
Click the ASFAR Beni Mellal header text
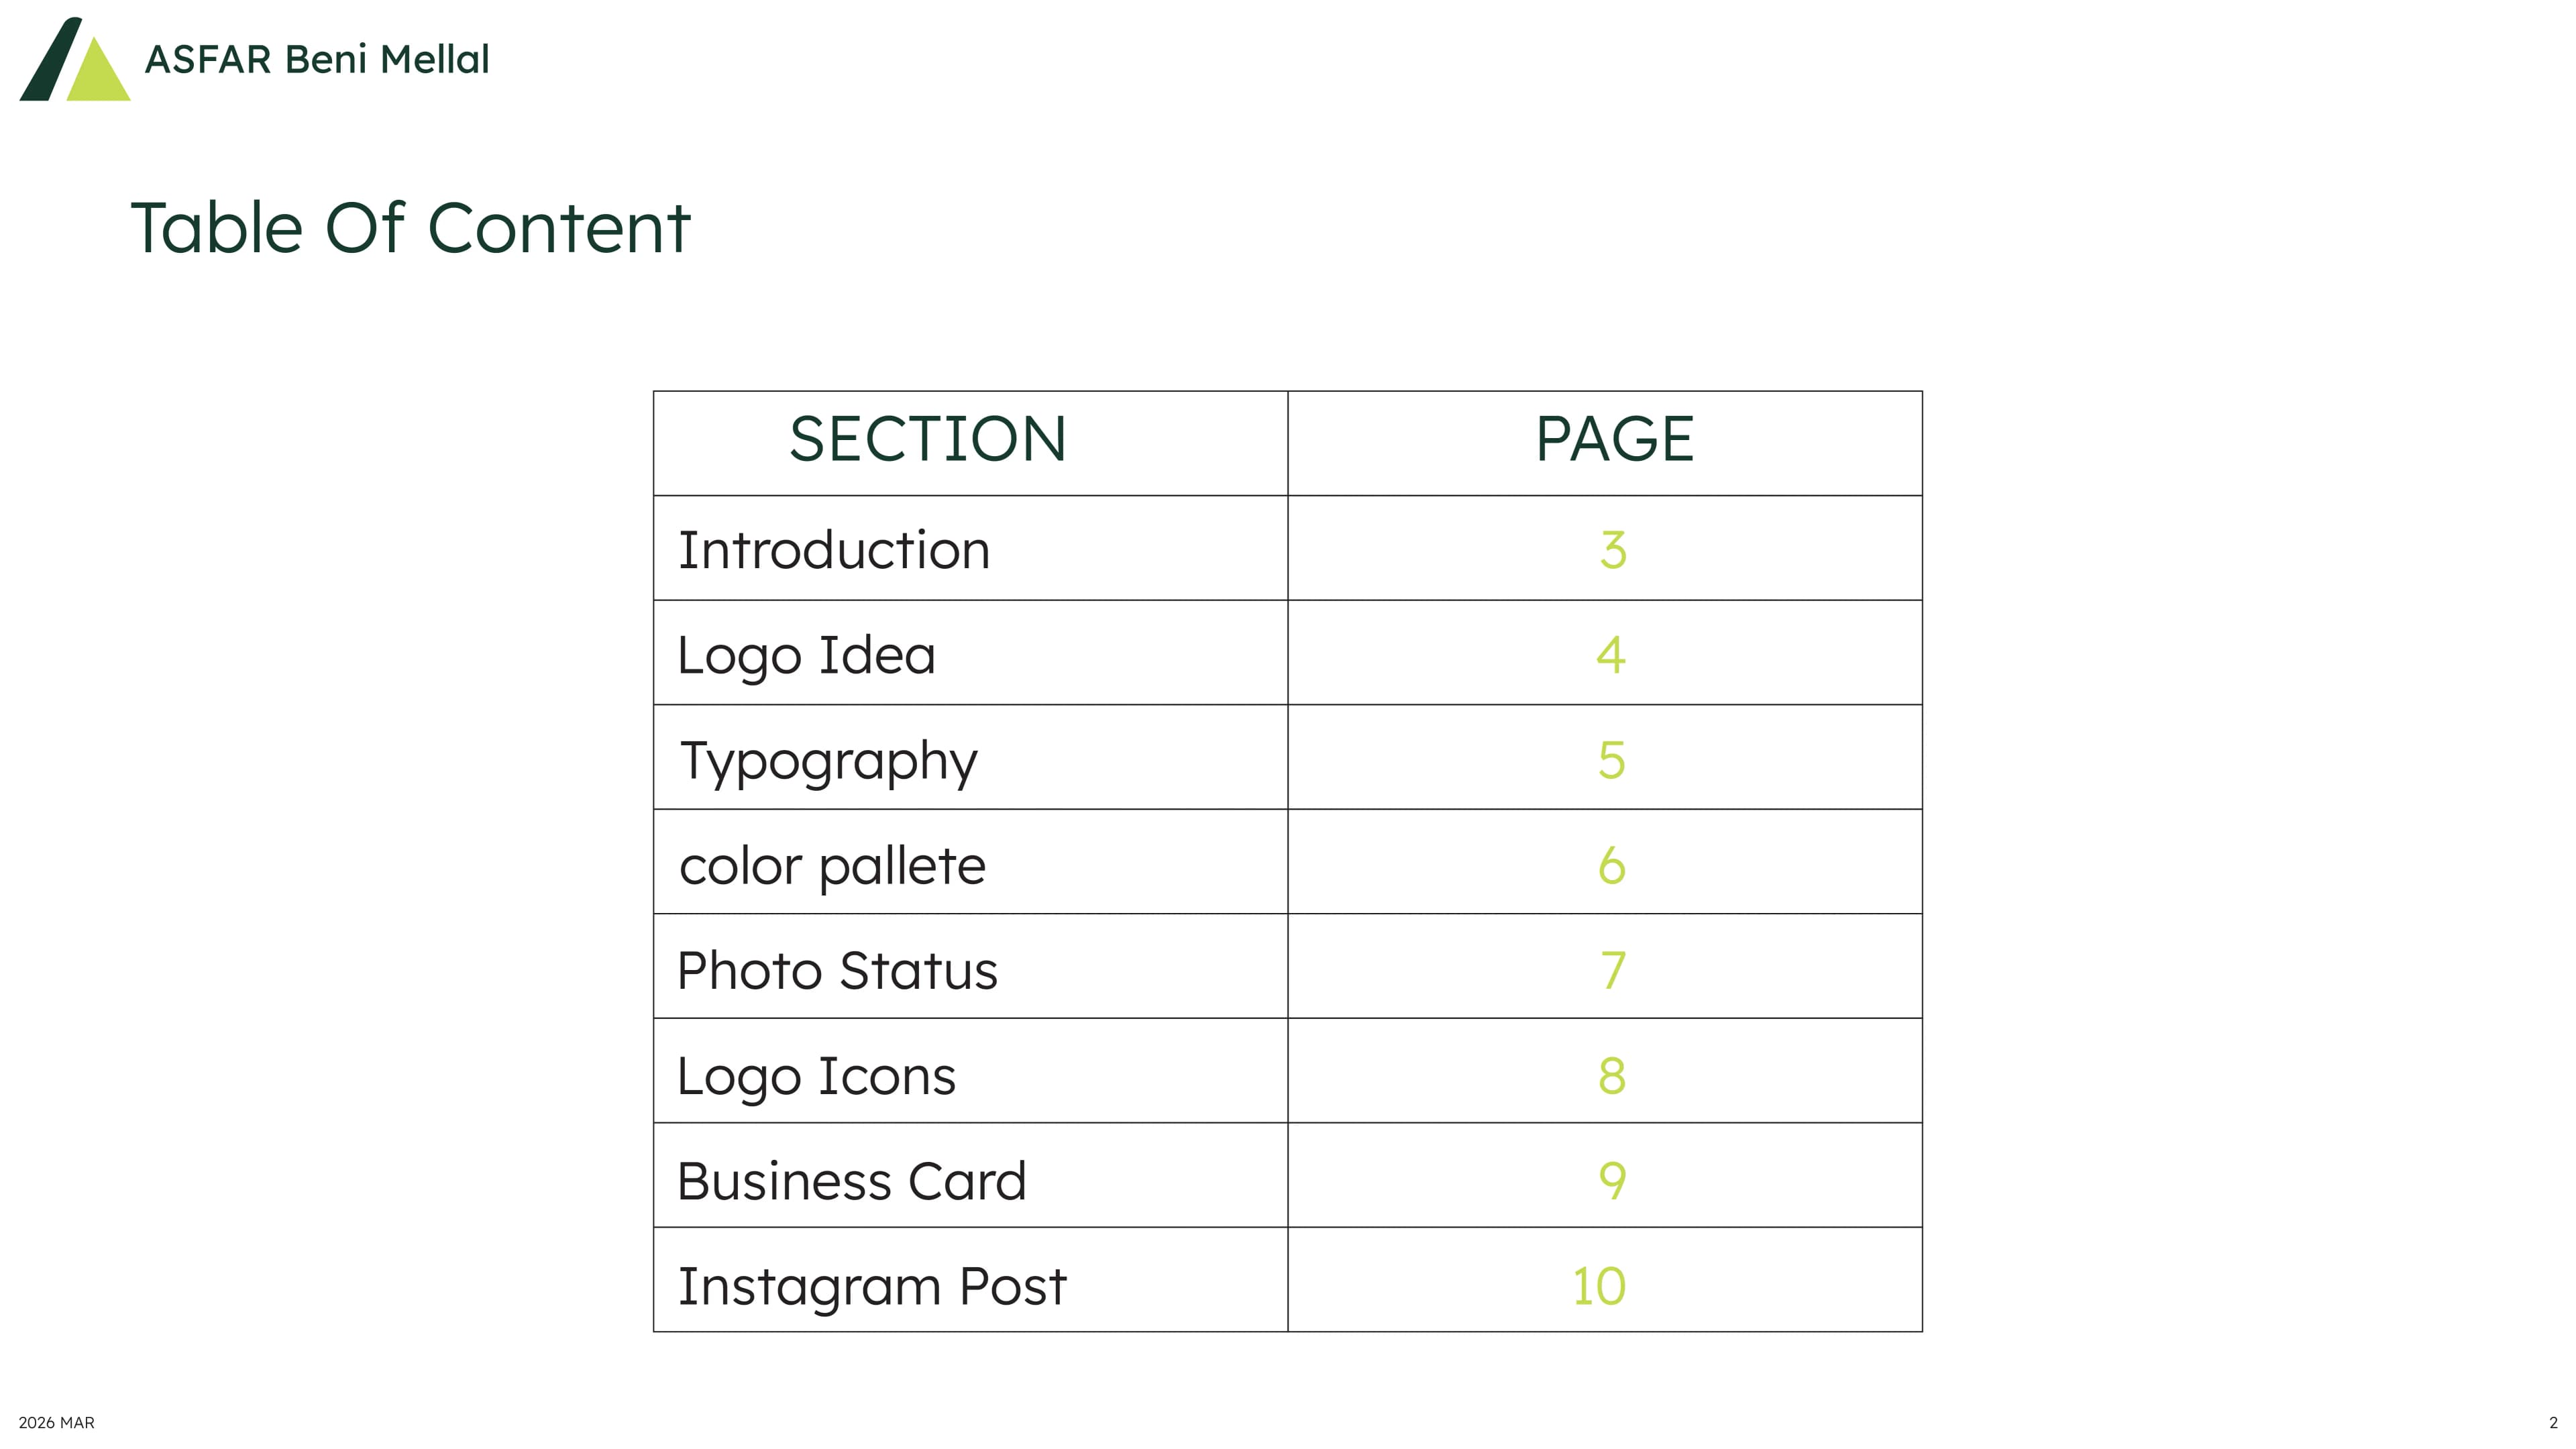tap(317, 60)
